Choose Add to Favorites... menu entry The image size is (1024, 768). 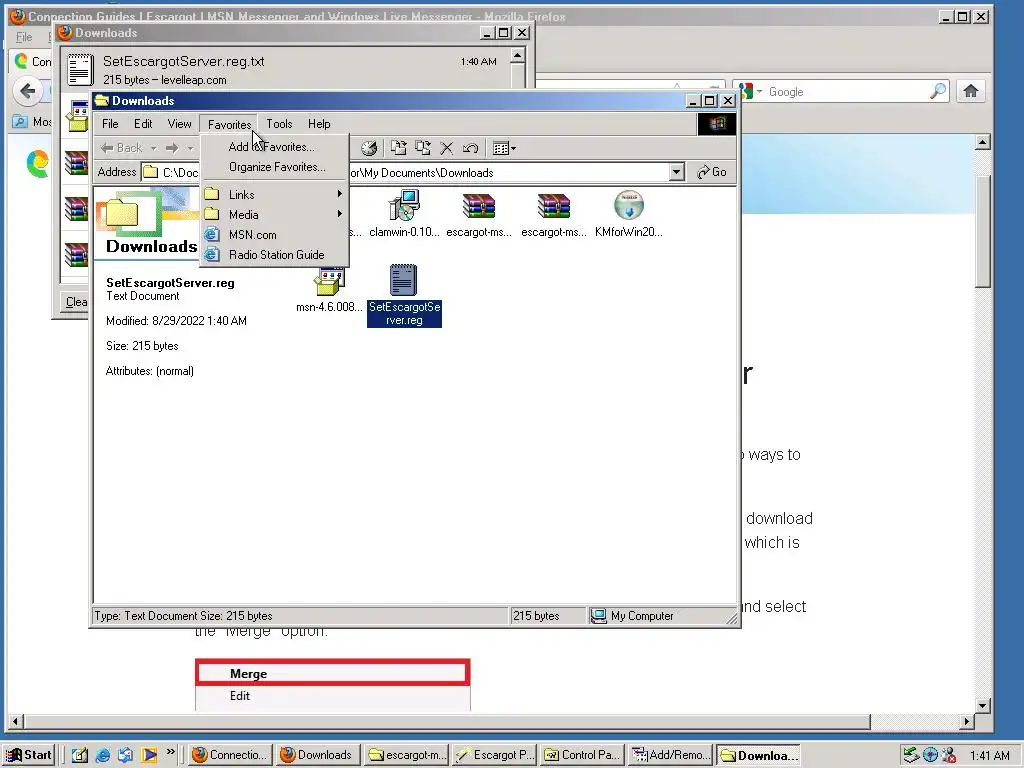click(x=274, y=147)
